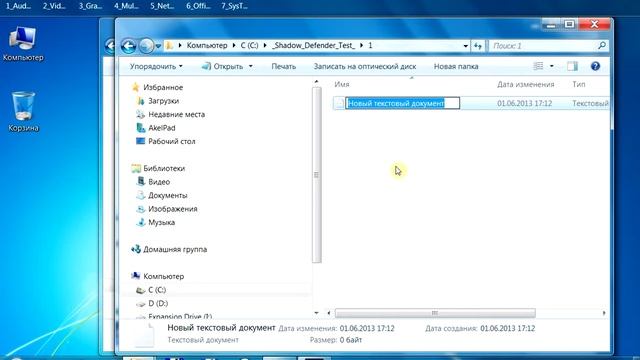Open Недавние места in the sidebar
The image size is (640, 360).
coord(176,114)
